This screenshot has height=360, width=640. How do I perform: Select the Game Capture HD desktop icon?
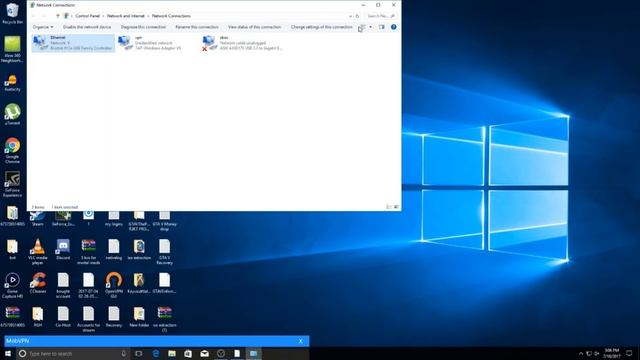point(12,285)
